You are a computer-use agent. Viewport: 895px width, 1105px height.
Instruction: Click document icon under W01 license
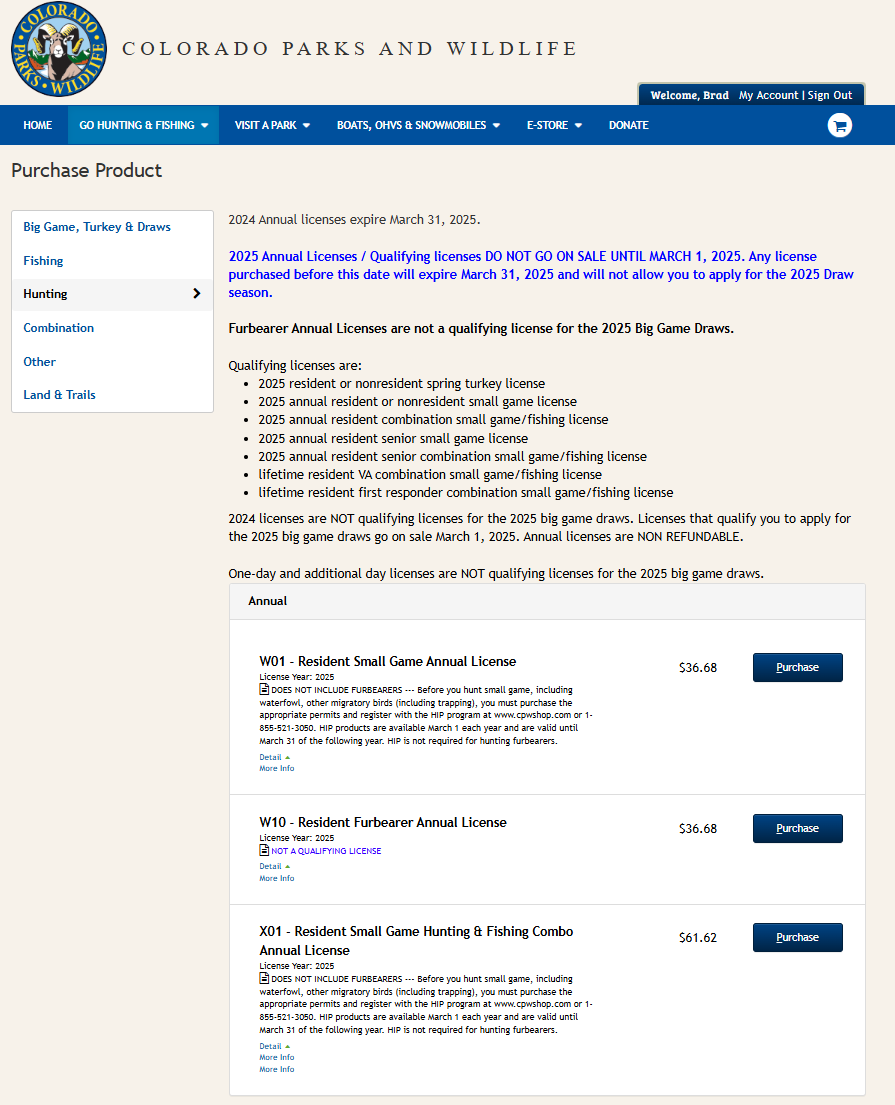click(x=264, y=689)
